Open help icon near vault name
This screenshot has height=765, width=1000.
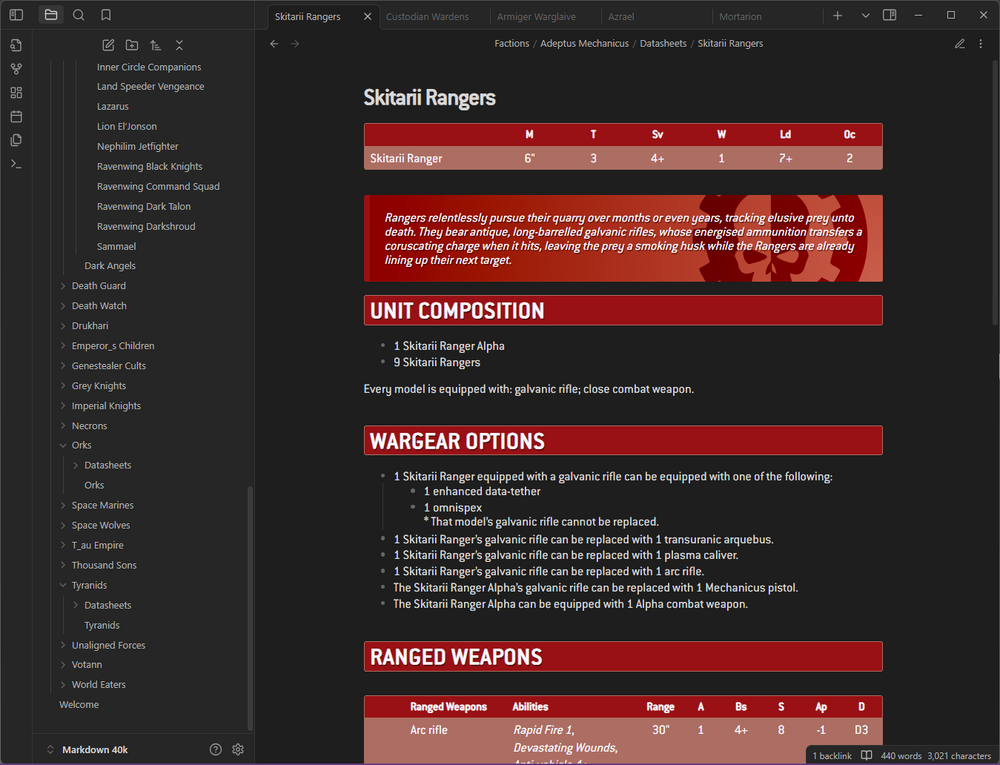pos(216,750)
